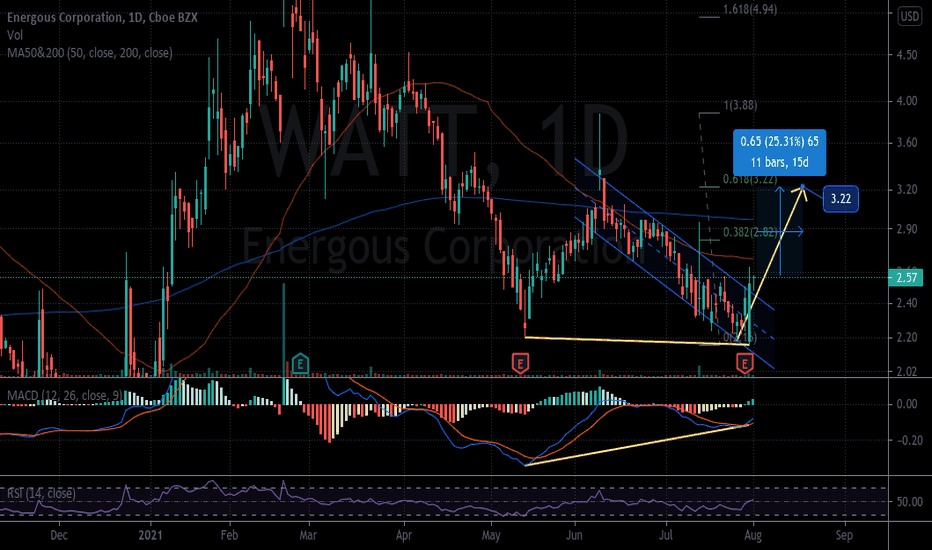Click the Aug label on time axis
This screenshot has width=932, height=550.
click(x=753, y=535)
